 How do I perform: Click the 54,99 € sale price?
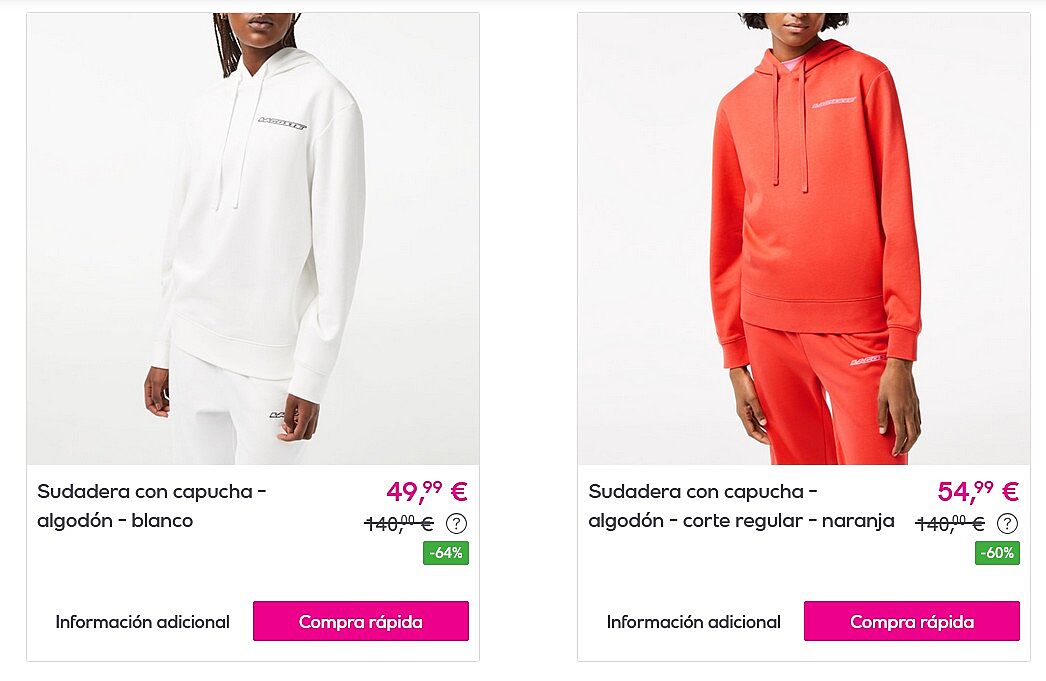coord(978,492)
